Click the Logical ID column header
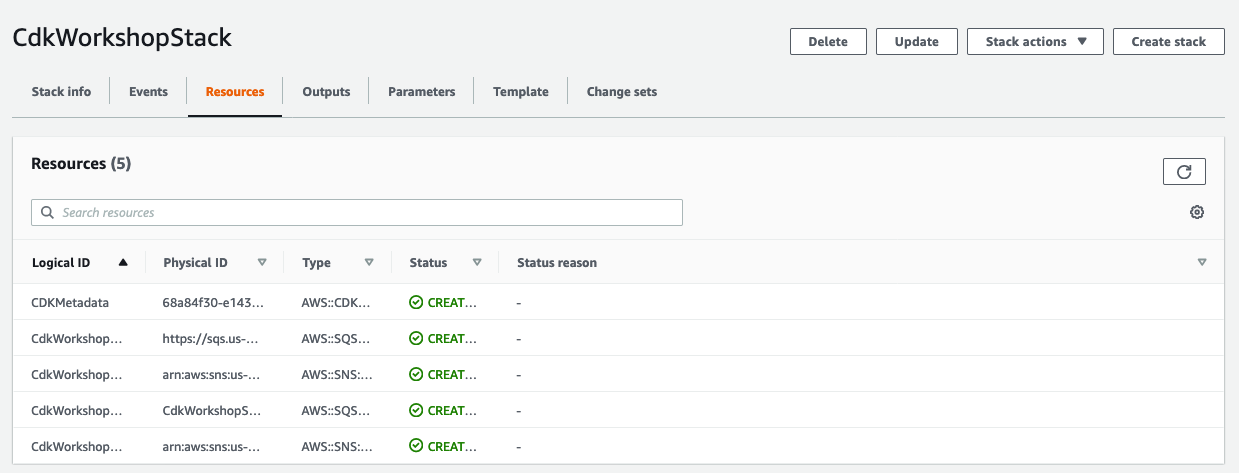The height and width of the screenshot is (473, 1239). coord(61,263)
